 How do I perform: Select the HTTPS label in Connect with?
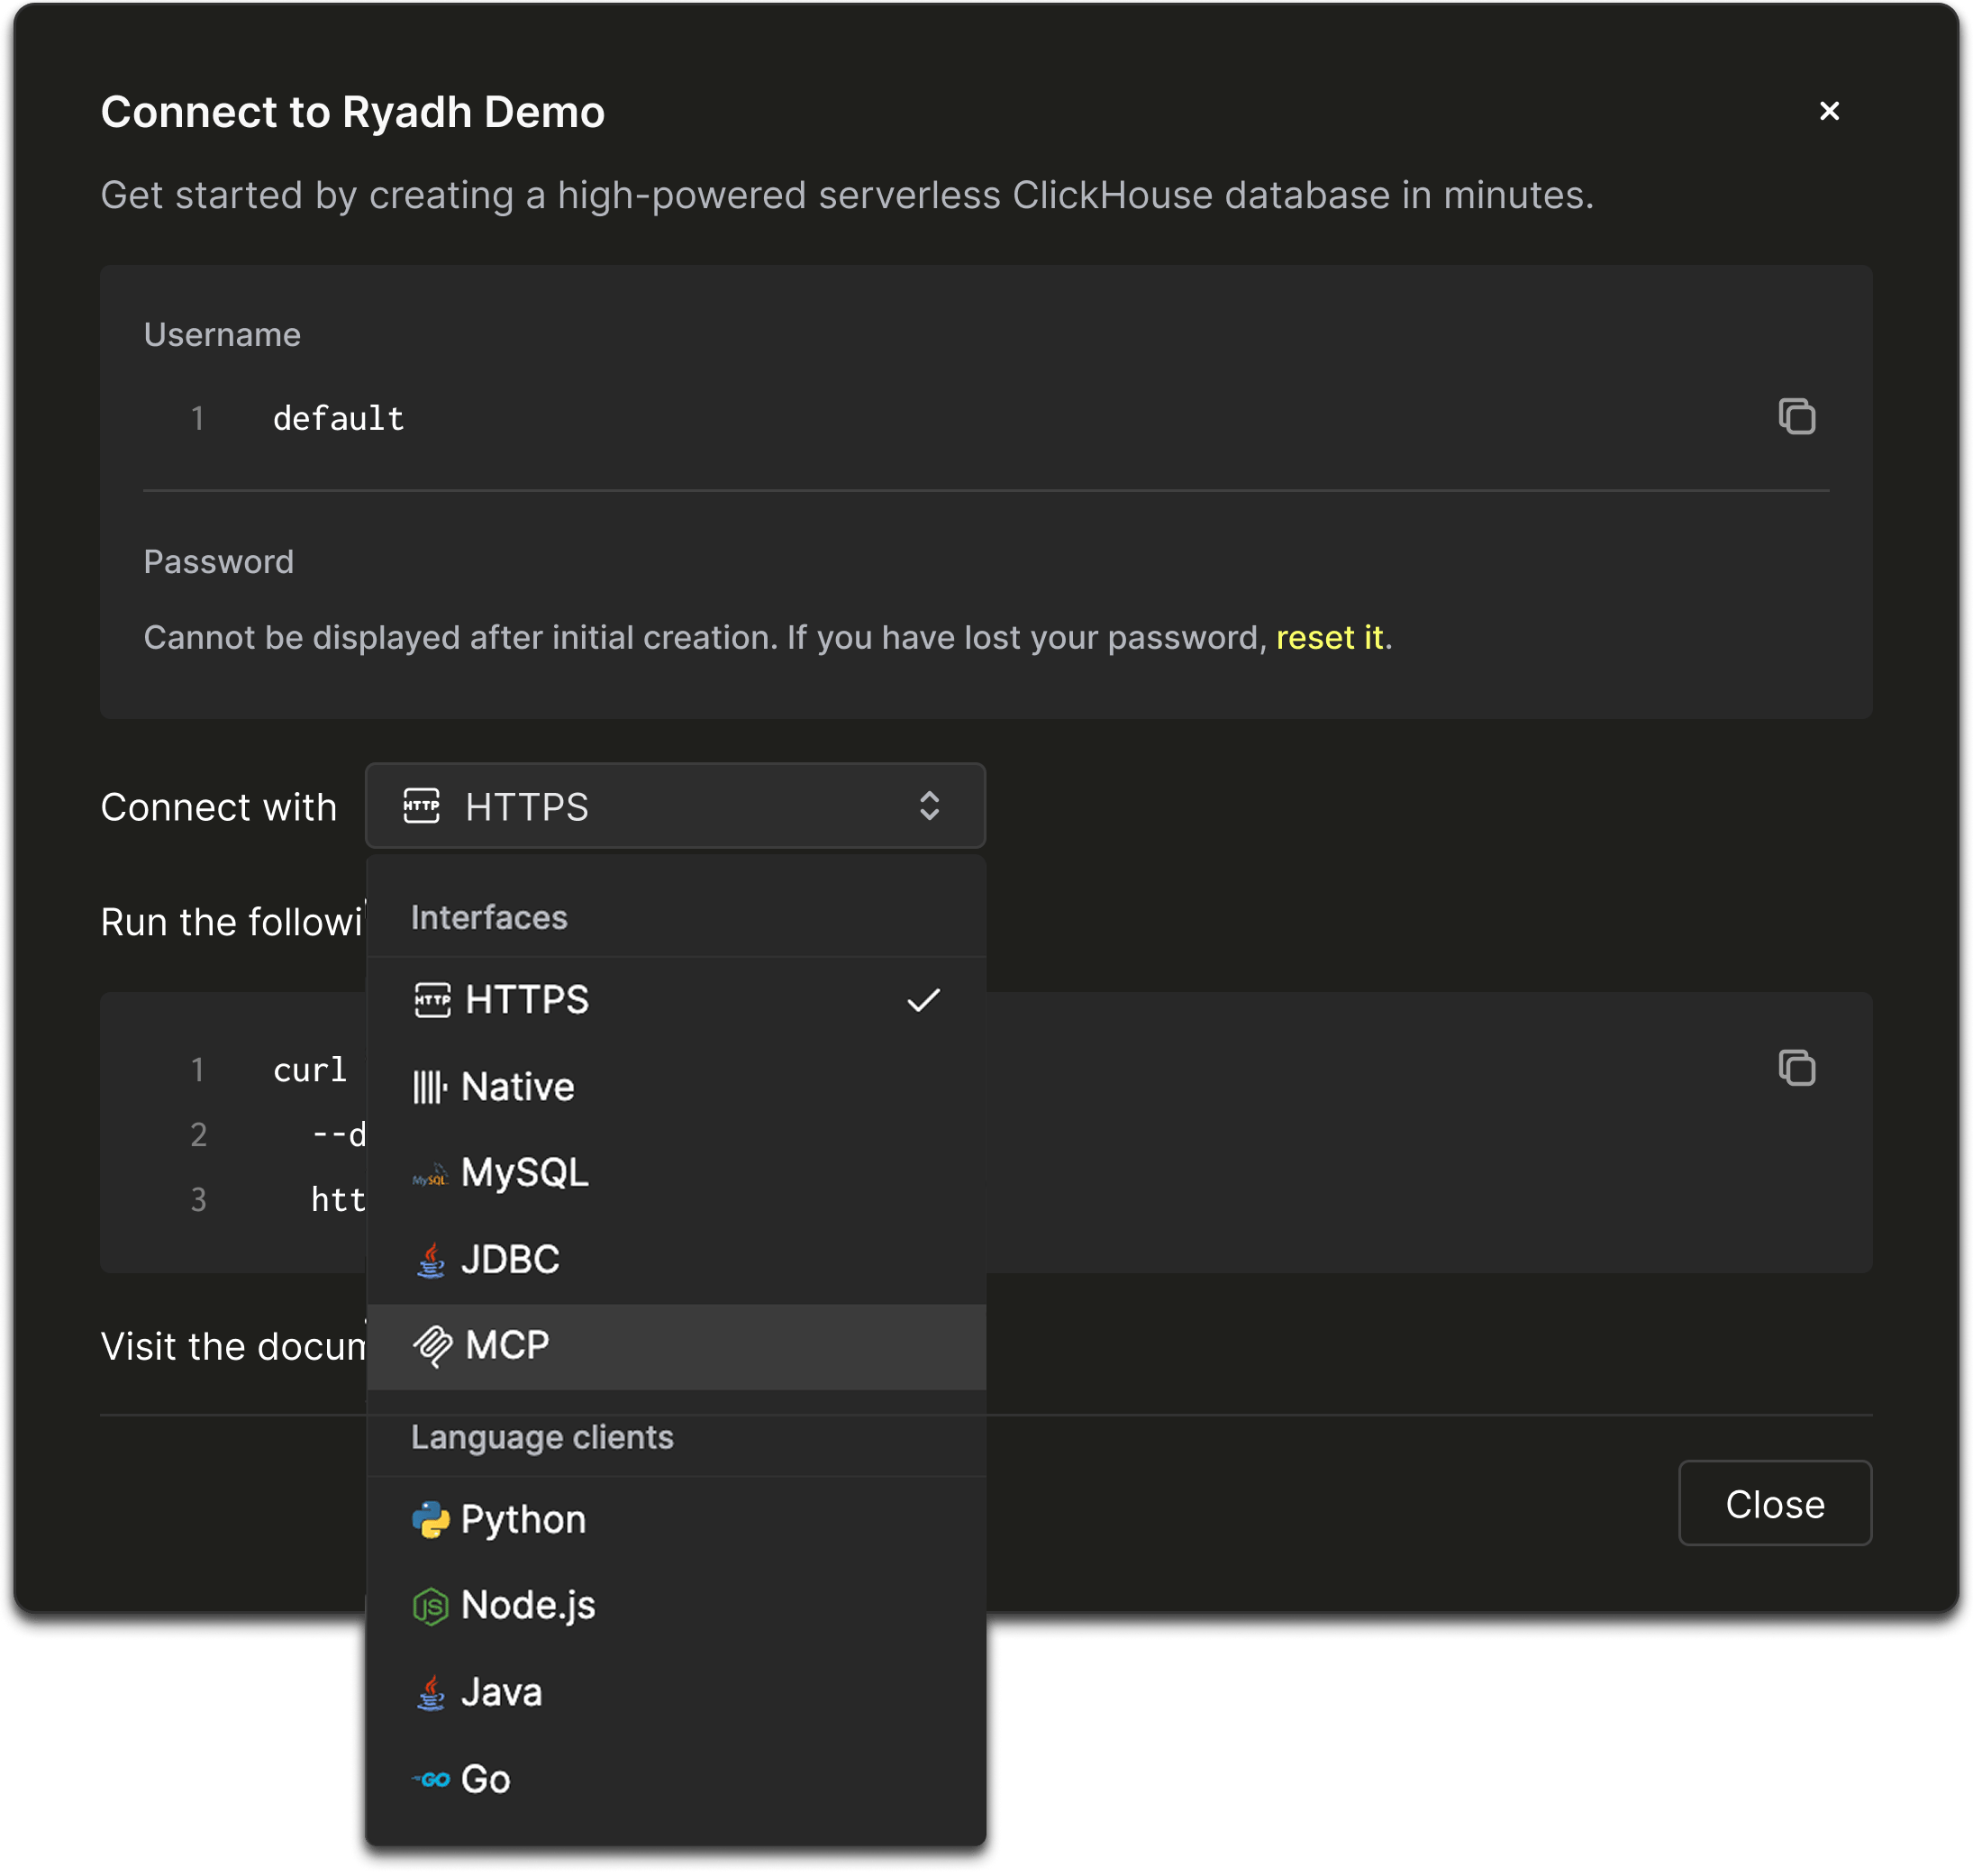526,806
